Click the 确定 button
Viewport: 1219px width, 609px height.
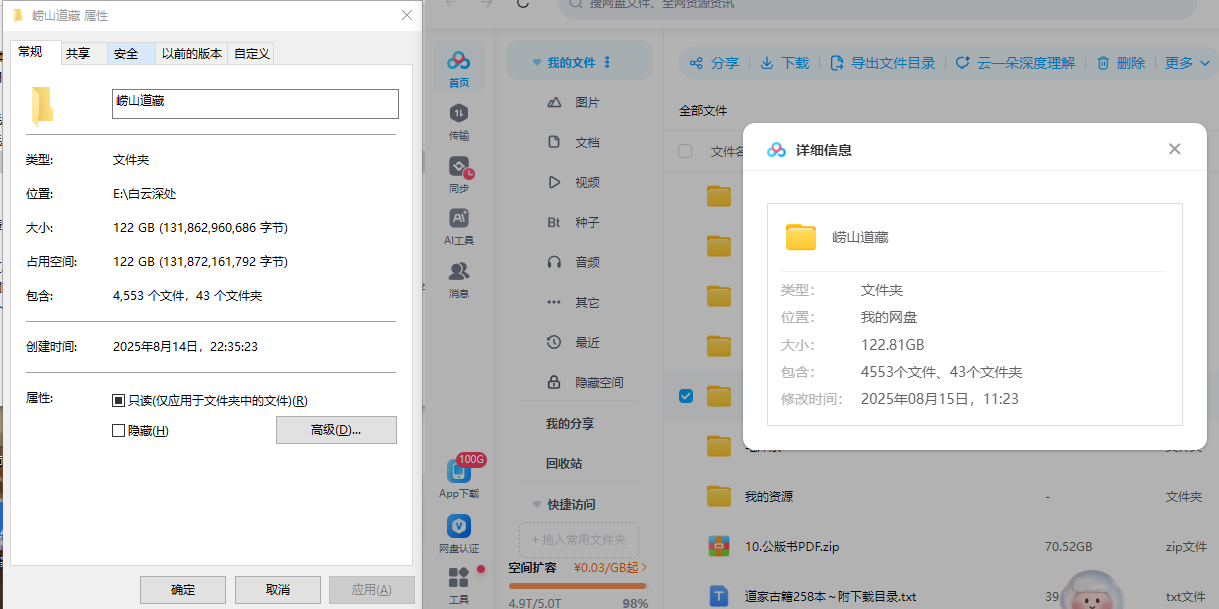coord(183,589)
